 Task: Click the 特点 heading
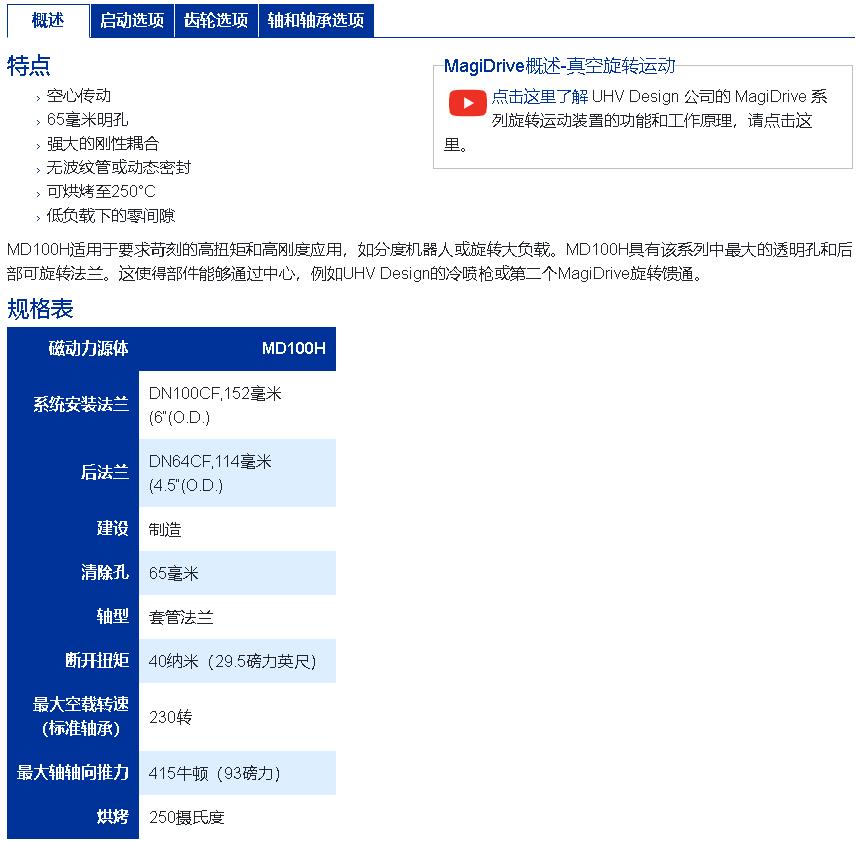point(28,66)
